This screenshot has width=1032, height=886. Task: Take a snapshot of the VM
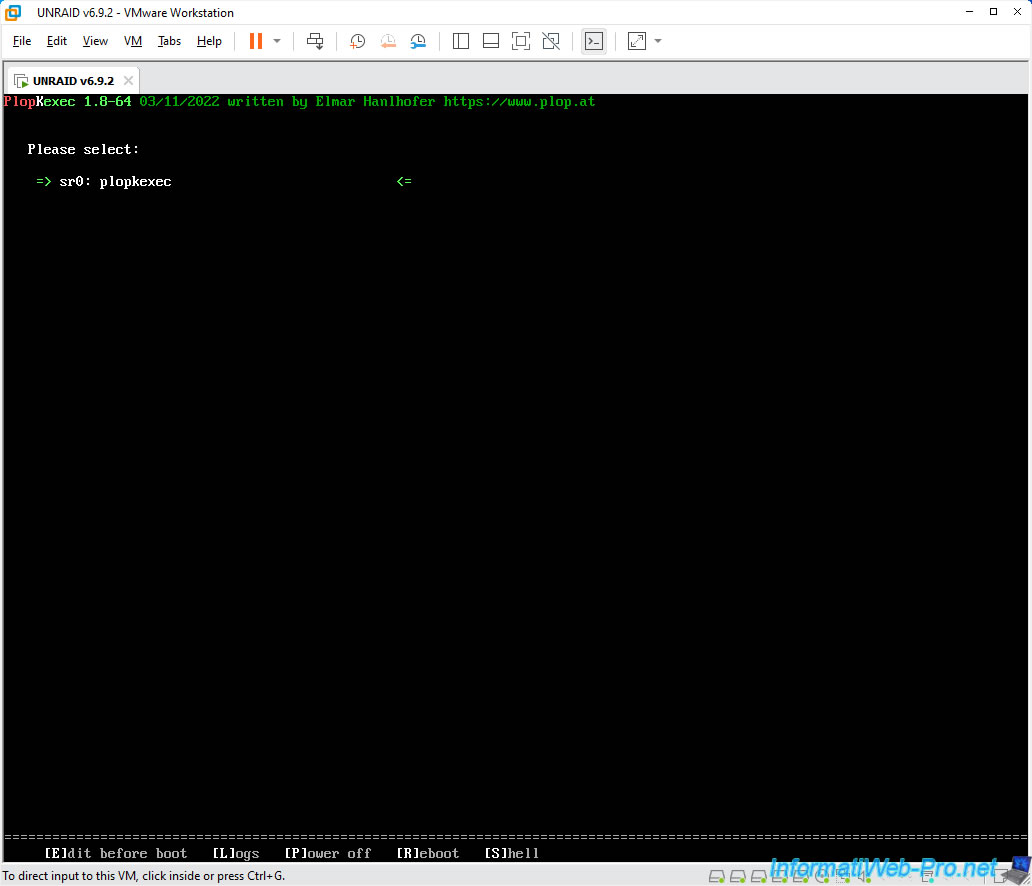(357, 41)
